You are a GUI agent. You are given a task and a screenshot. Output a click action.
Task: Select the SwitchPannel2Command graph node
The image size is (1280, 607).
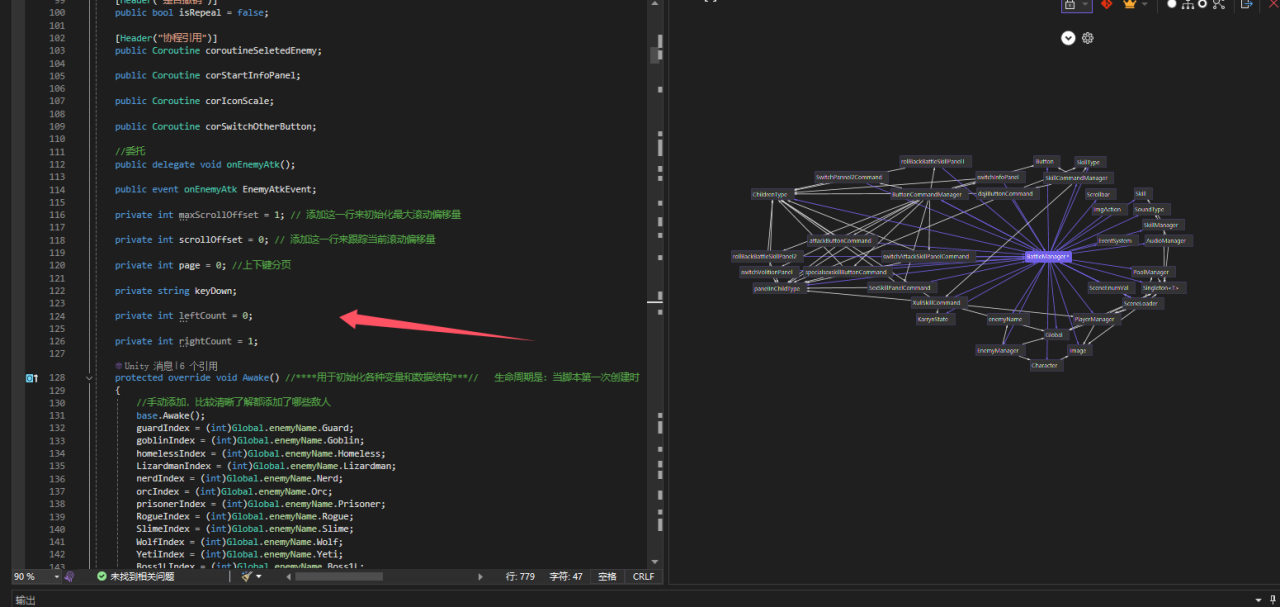click(849, 177)
